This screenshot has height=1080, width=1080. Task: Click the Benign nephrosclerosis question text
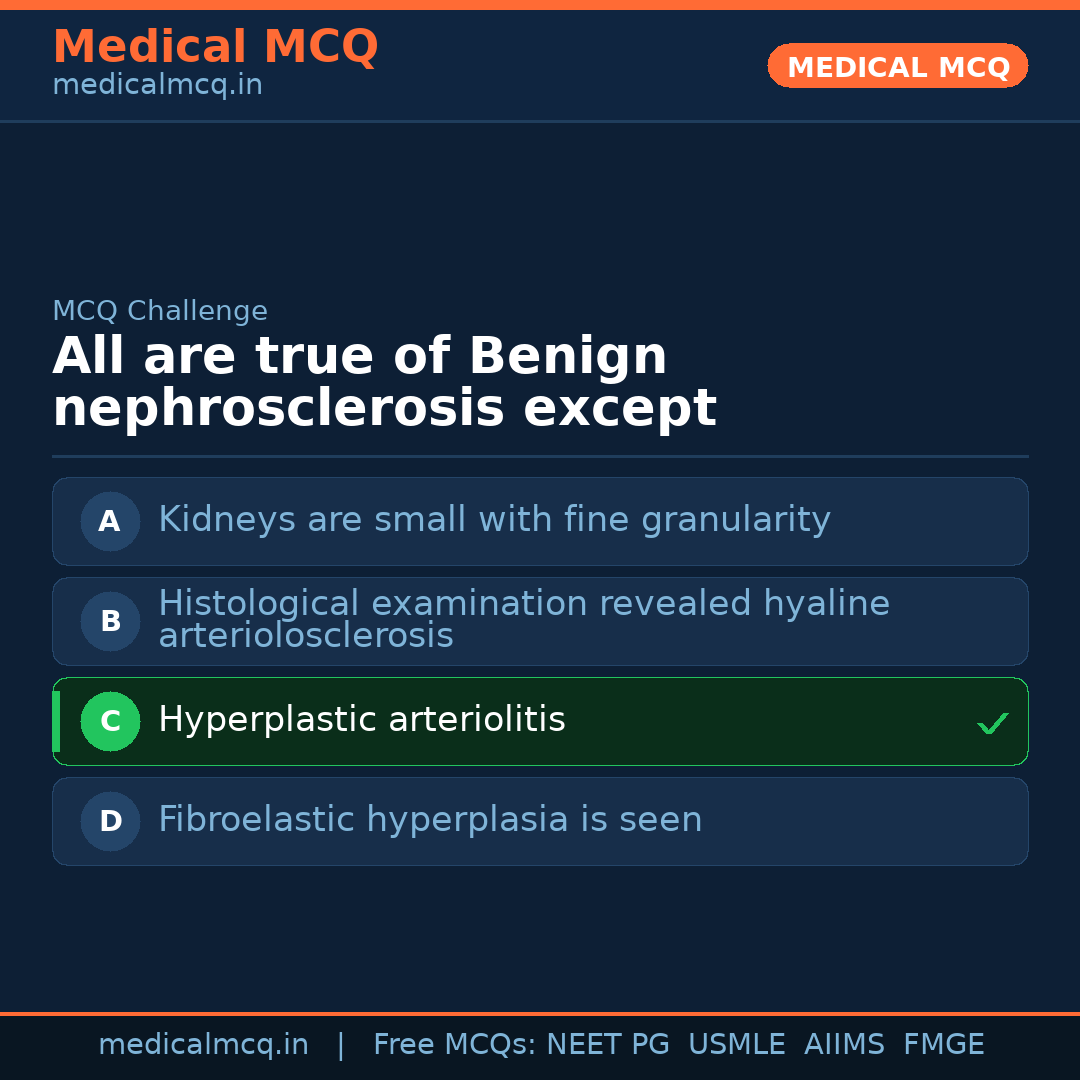pos(384,383)
